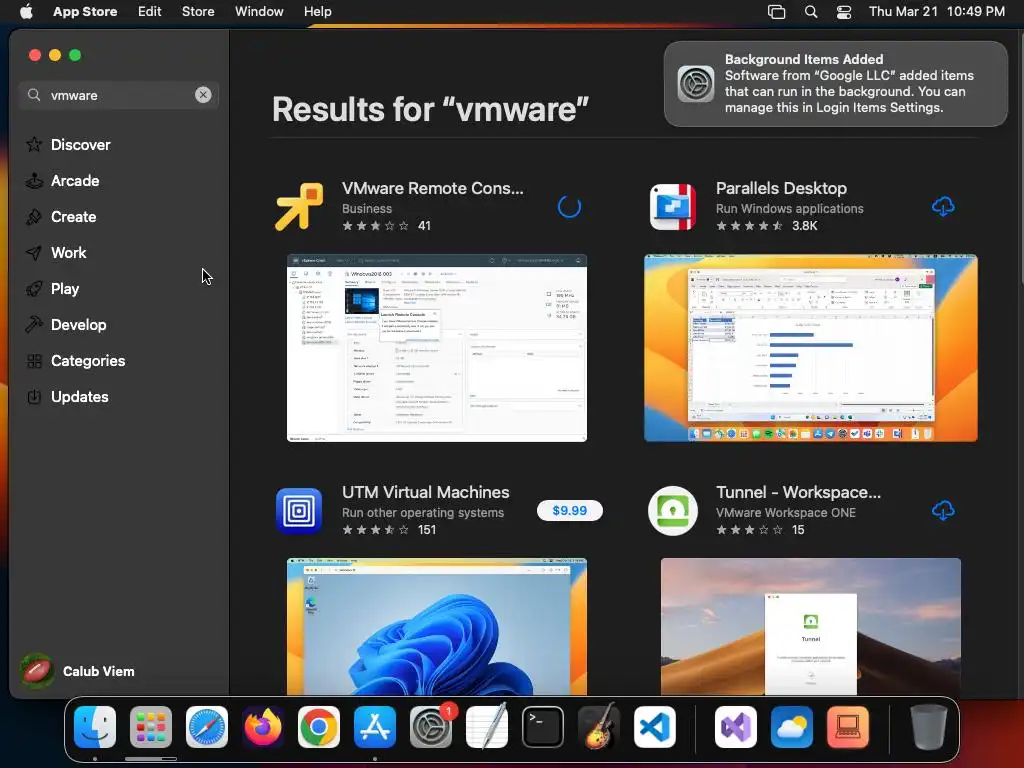Image resolution: width=1024 pixels, height=768 pixels.
Task: Click the App Store Dock icon
Action: (x=375, y=727)
